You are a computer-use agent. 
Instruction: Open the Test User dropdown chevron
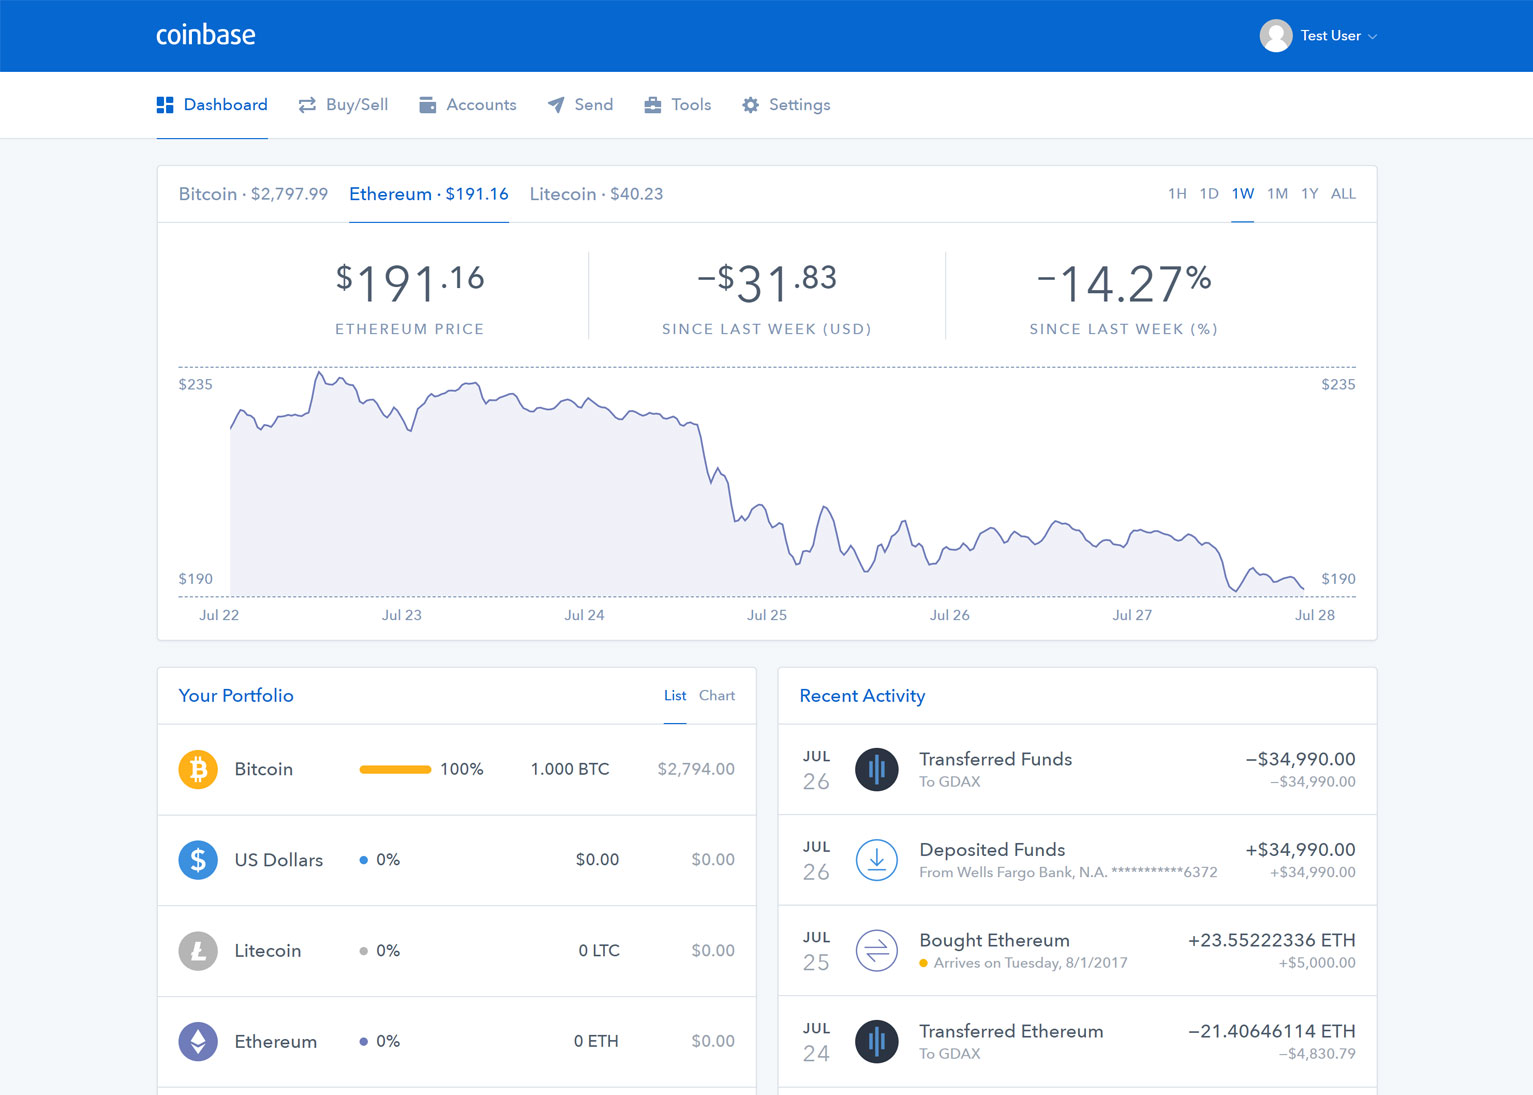[x=1373, y=37]
